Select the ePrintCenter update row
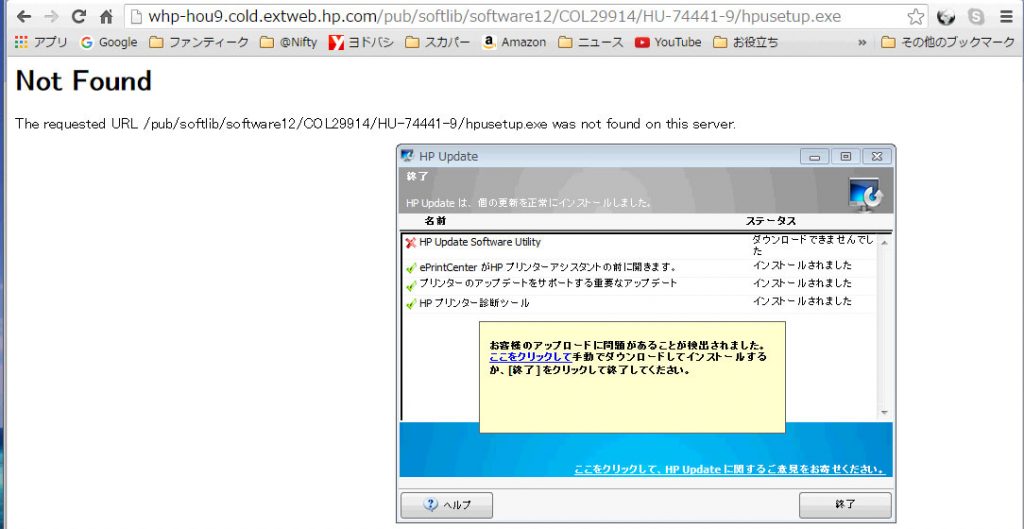Screen dimensions: 1024x529 pyautogui.click(x=640, y=267)
